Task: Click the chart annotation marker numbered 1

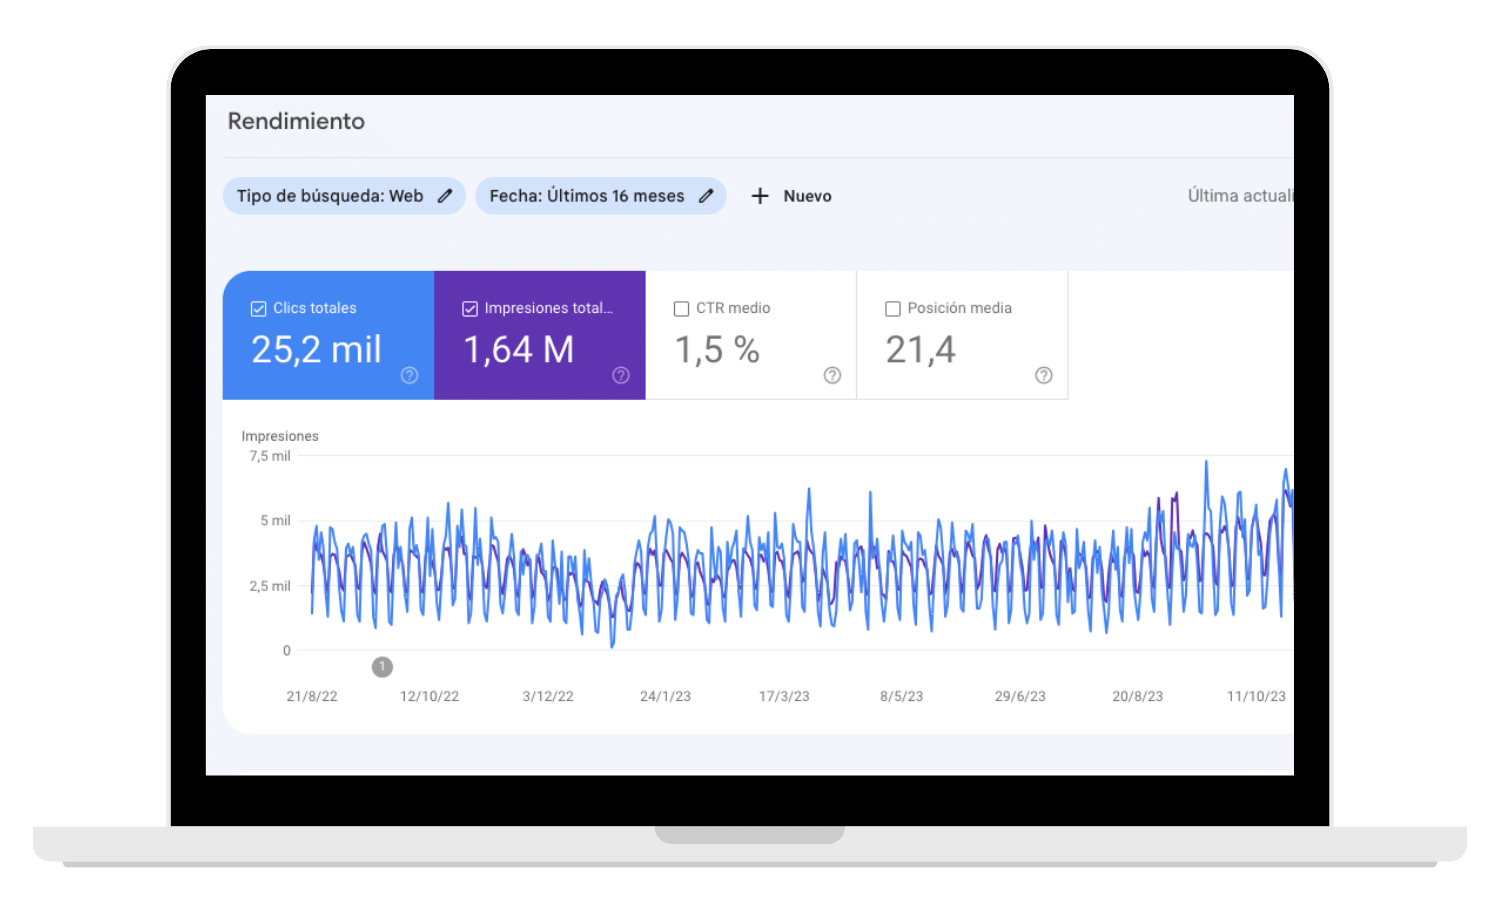Action: coord(382,667)
